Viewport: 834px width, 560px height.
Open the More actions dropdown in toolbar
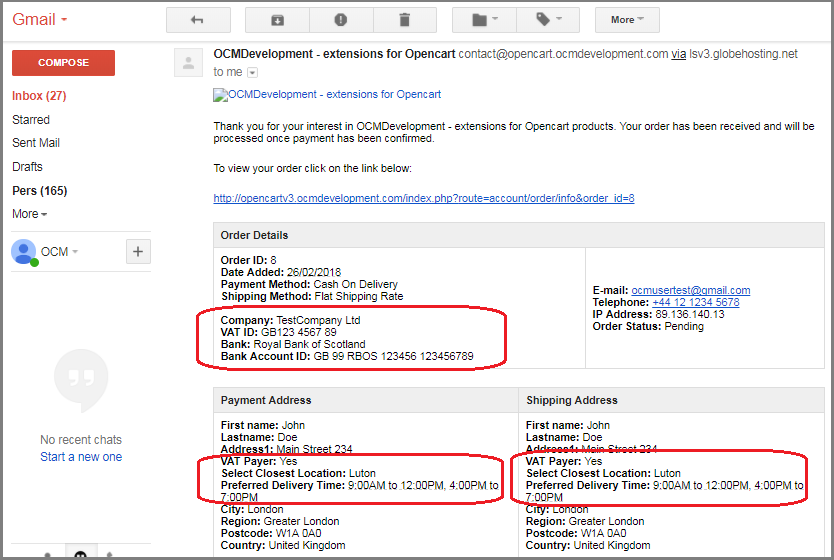(627, 20)
